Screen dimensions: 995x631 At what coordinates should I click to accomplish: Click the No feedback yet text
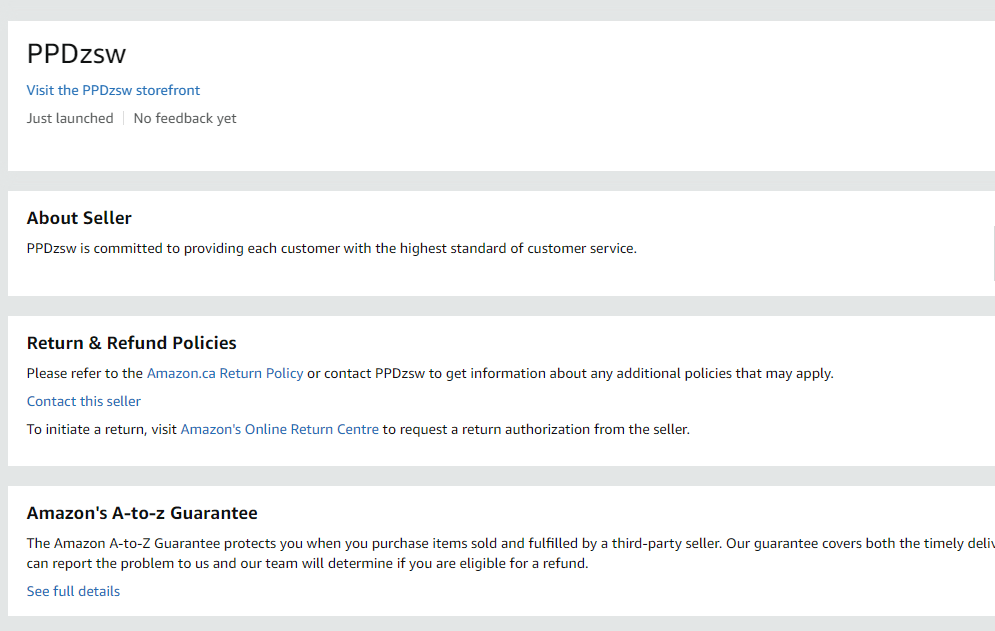click(185, 118)
